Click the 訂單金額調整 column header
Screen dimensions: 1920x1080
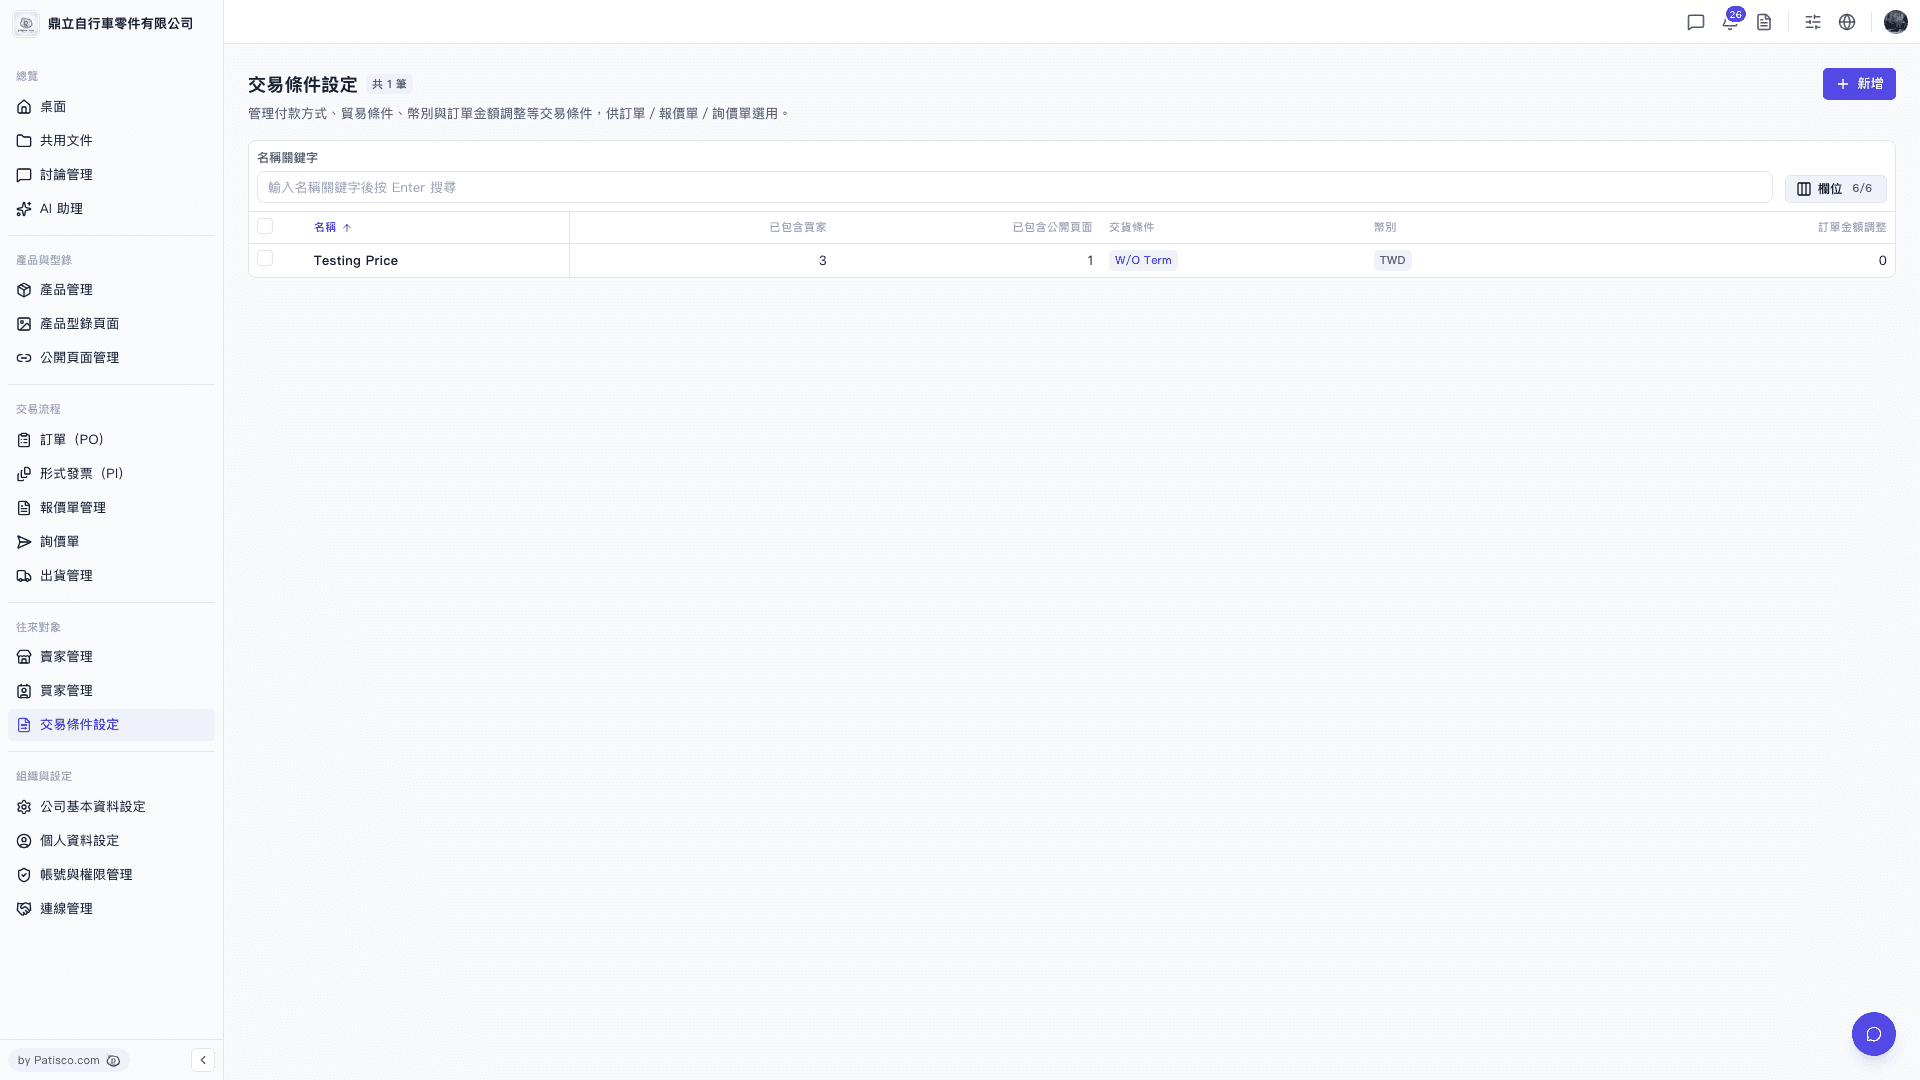click(1852, 228)
